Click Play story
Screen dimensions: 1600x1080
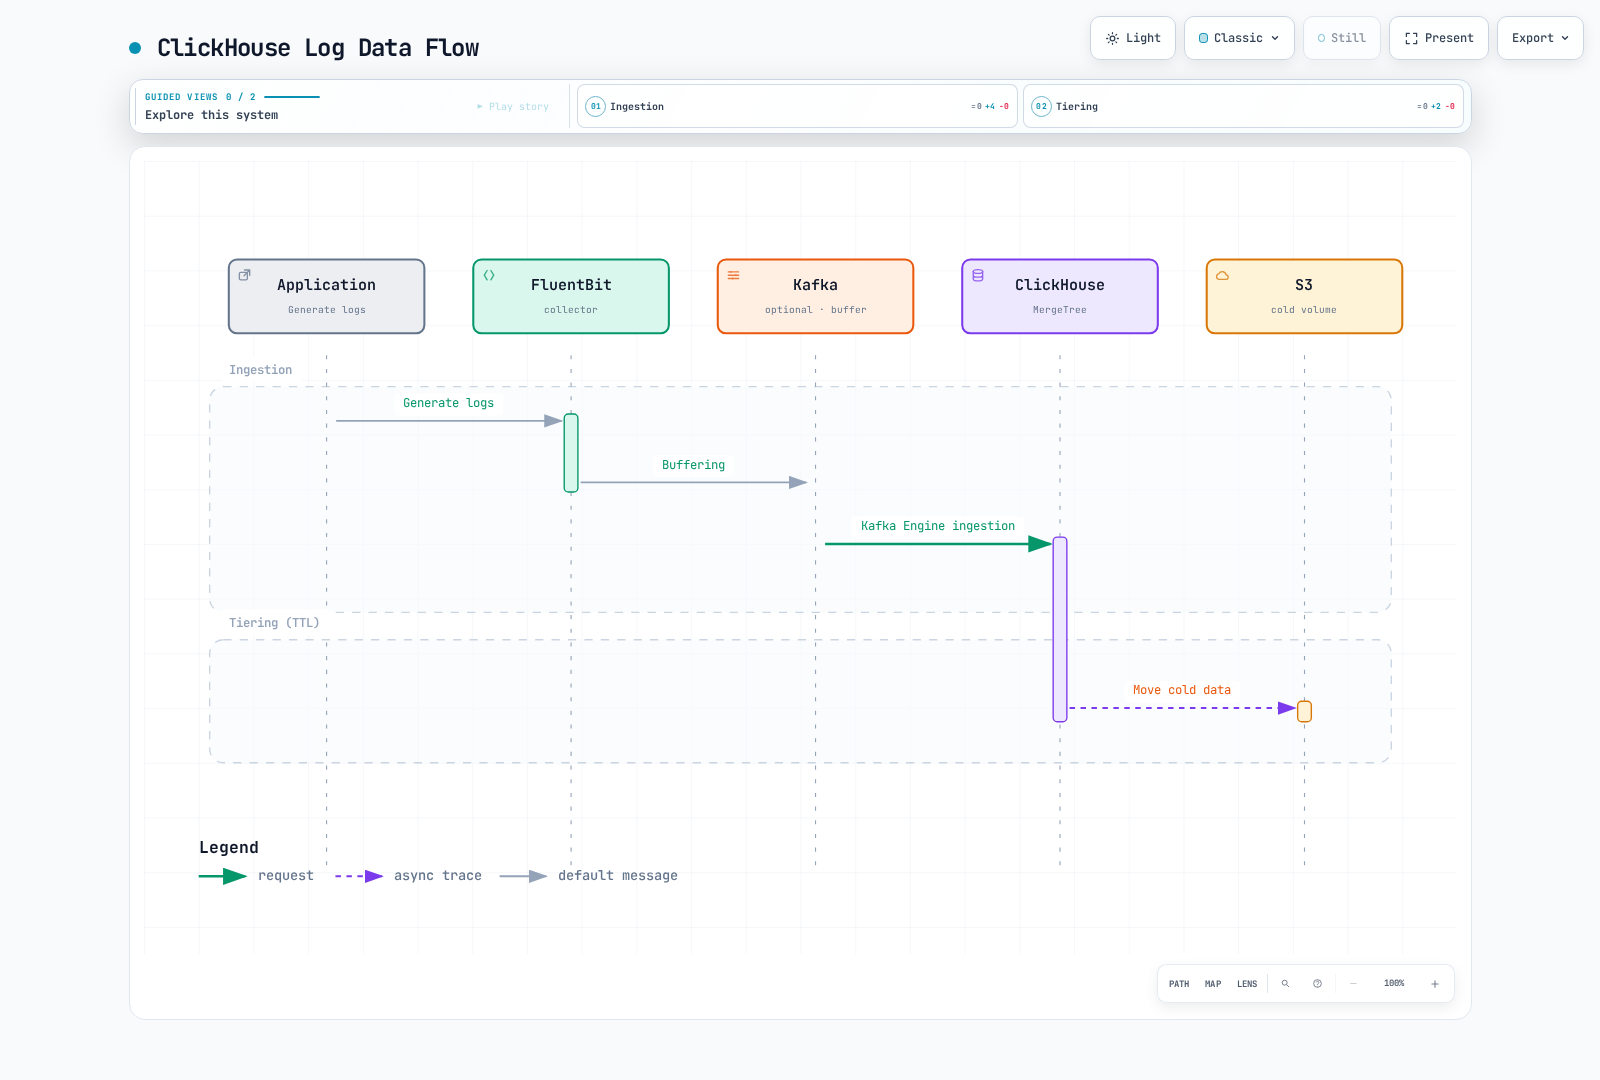[x=513, y=106]
